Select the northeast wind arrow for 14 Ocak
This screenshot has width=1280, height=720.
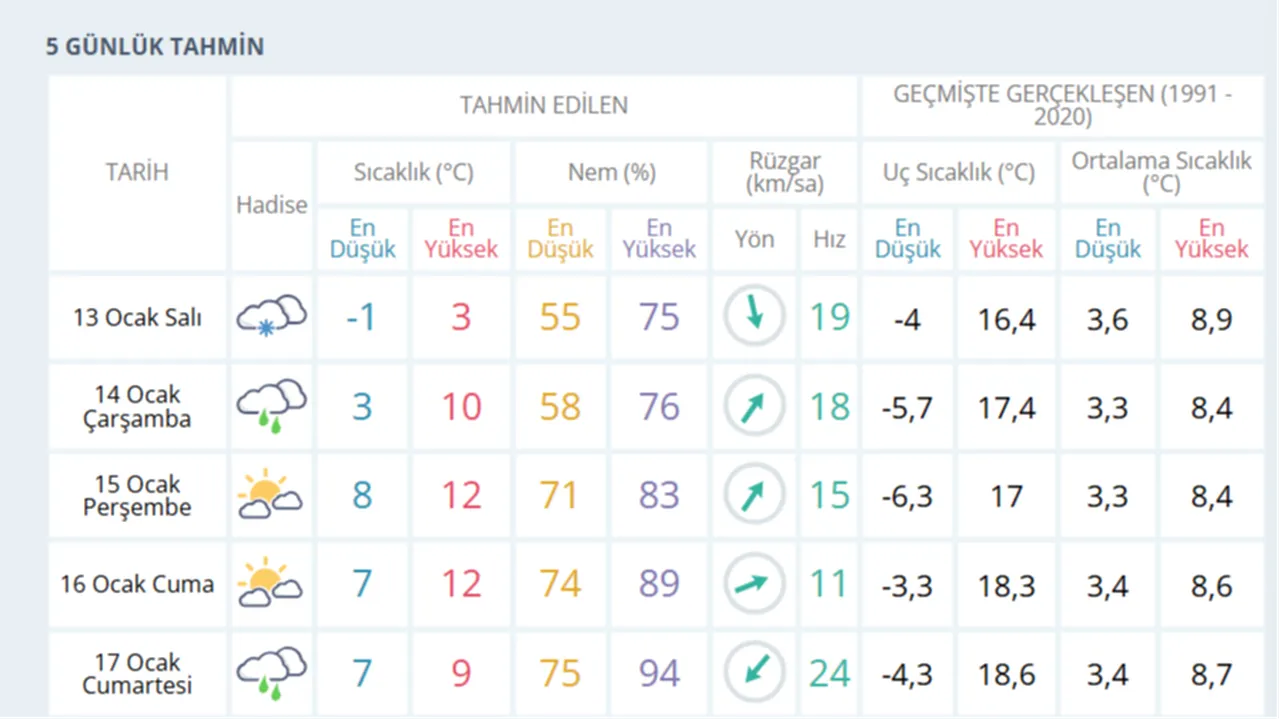click(754, 406)
